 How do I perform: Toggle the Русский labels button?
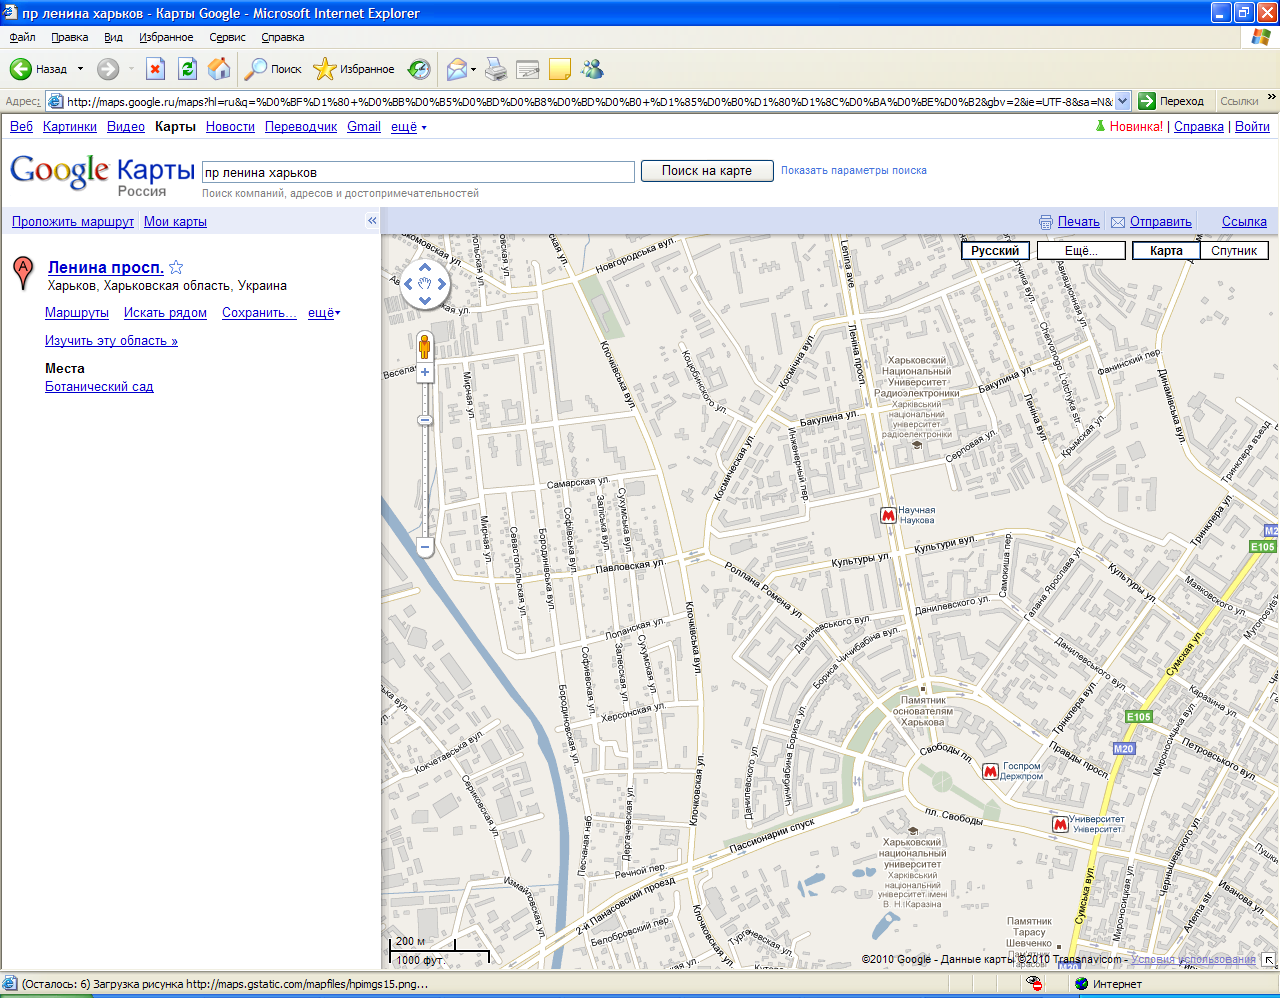click(x=995, y=251)
